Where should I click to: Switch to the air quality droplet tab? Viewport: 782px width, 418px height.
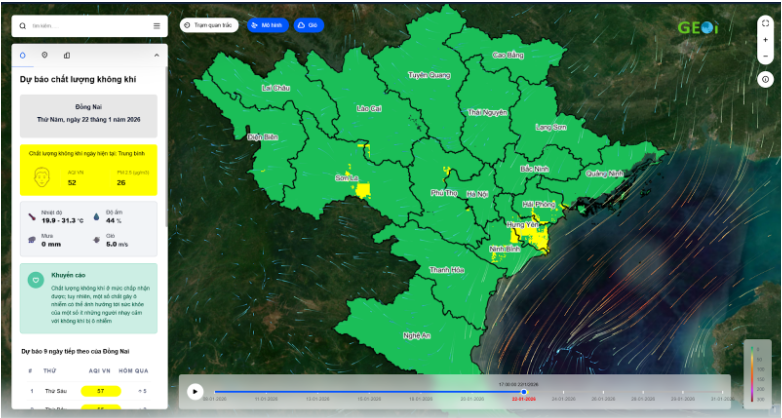click(x=23, y=55)
